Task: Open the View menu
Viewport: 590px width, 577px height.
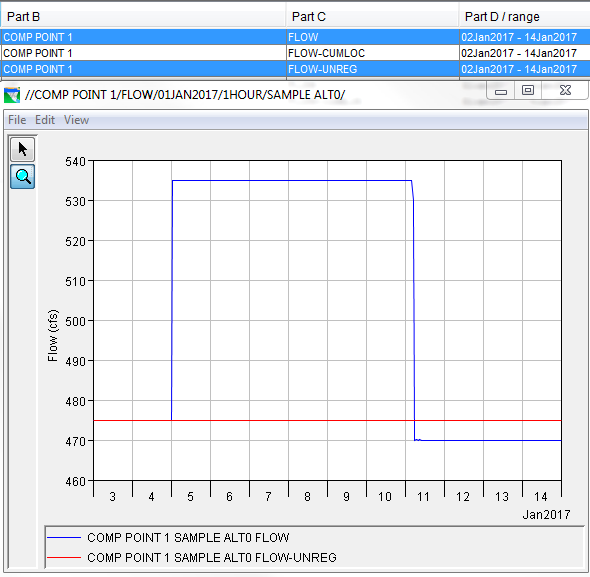Action: pyautogui.click(x=76, y=120)
